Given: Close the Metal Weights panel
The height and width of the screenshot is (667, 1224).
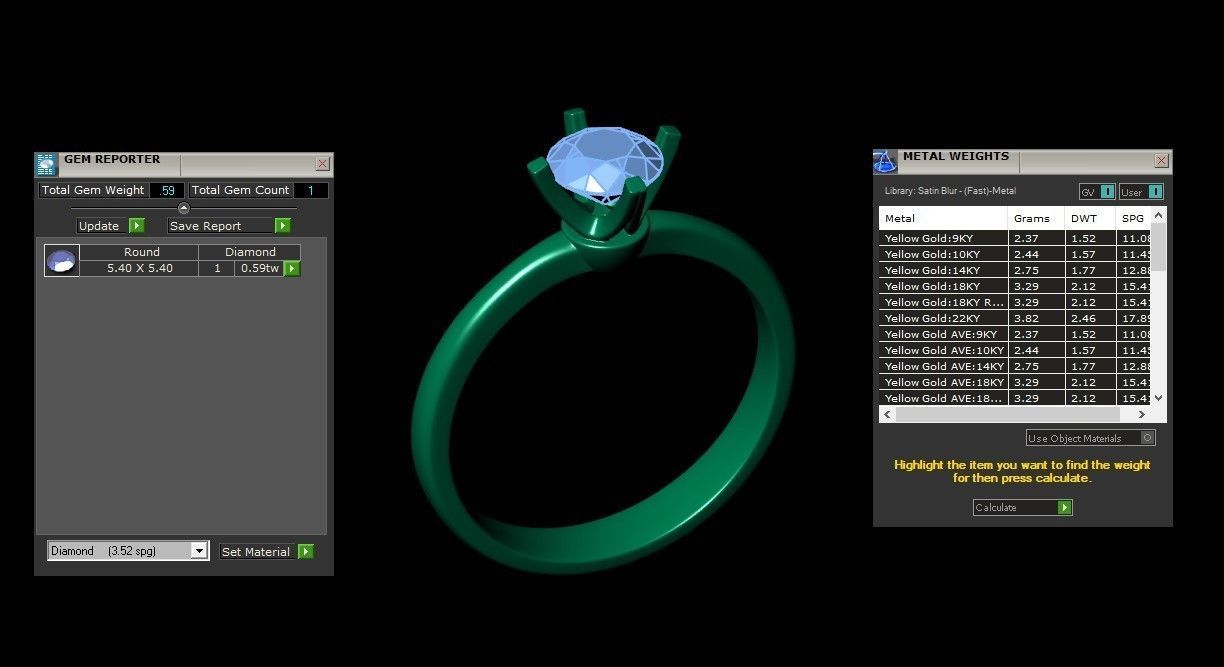Looking at the screenshot, I should [x=1161, y=160].
